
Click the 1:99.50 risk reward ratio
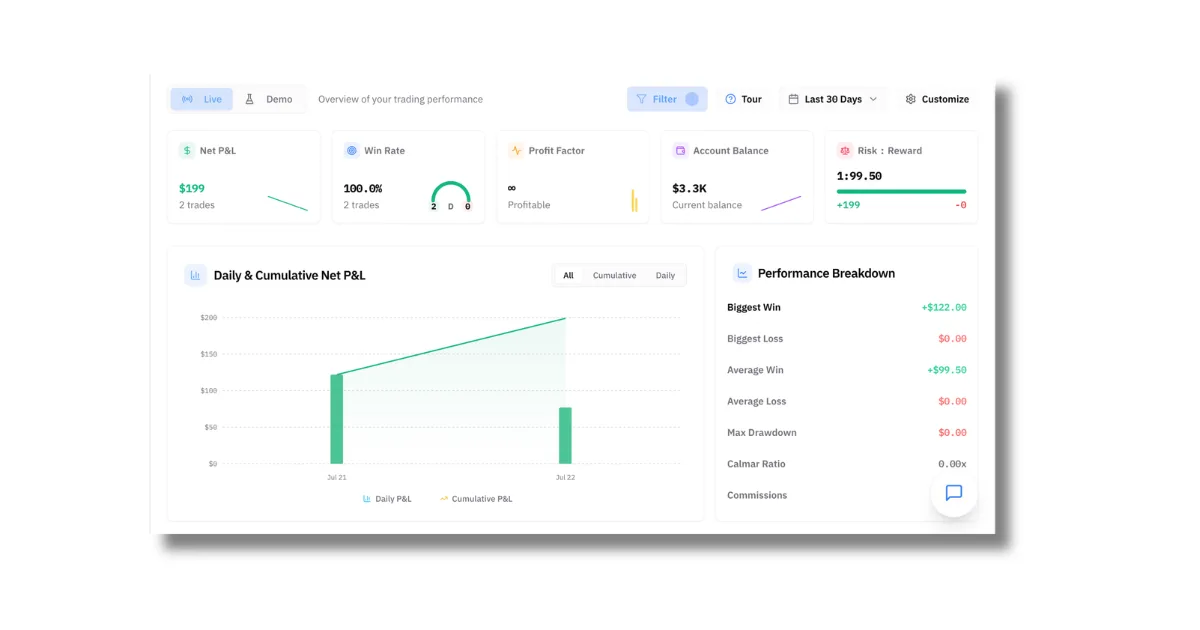click(x=859, y=176)
